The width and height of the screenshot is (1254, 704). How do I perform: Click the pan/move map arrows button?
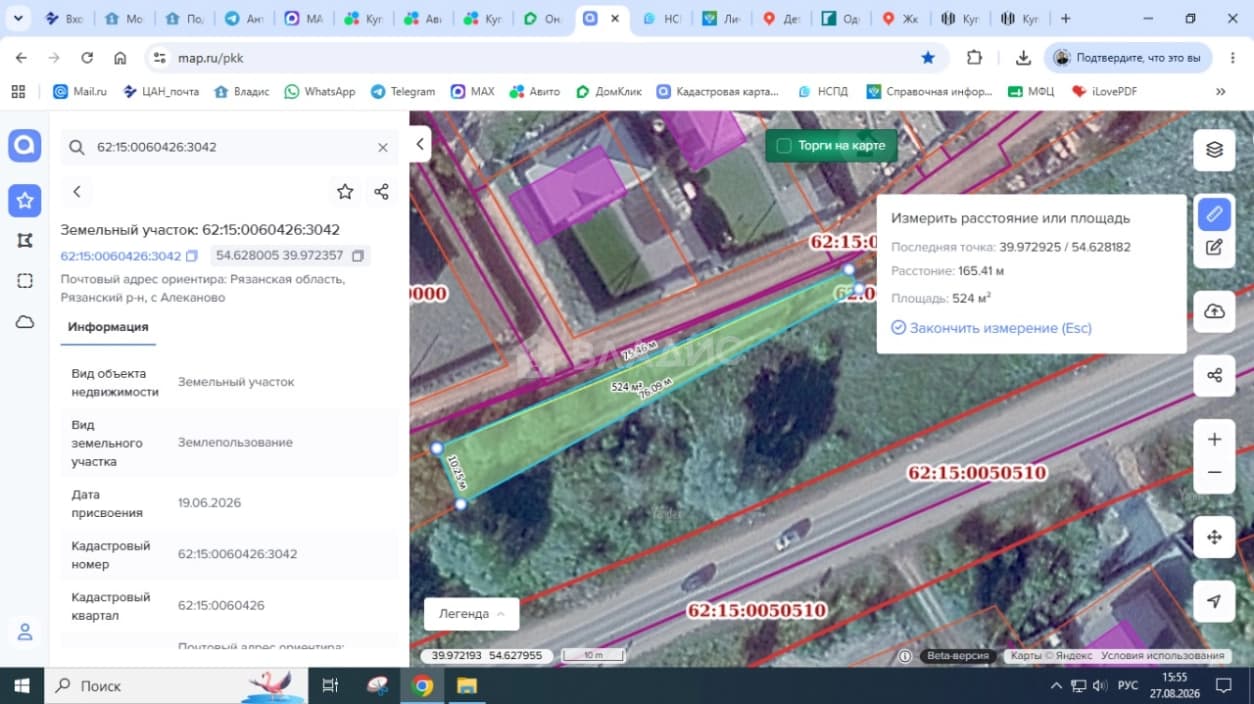tap(1214, 537)
